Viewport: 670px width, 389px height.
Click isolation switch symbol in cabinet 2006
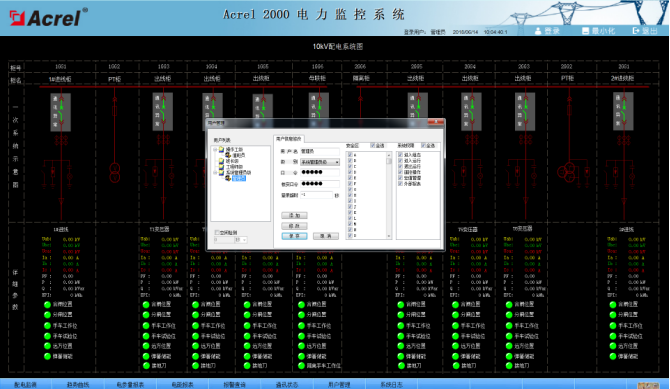tap(360, 99)
